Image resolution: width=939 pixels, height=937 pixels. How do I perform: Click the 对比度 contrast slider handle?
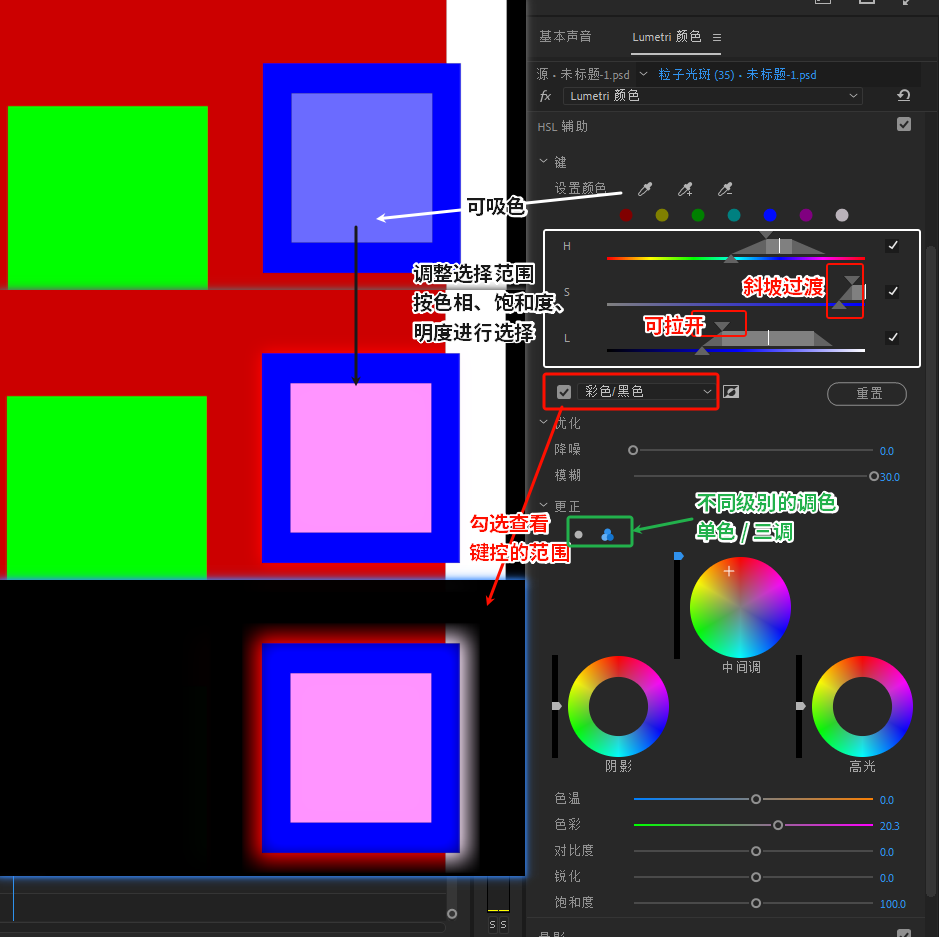[x=756, y=851]
